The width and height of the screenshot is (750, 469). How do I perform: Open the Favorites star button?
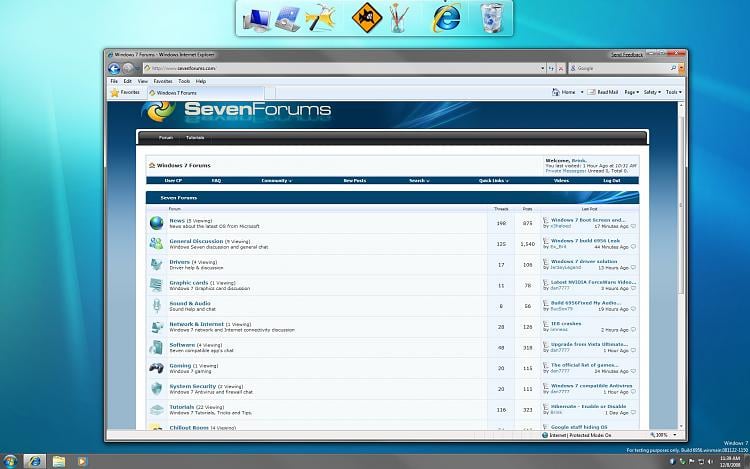pyautogui.click(x=125, y=92)
